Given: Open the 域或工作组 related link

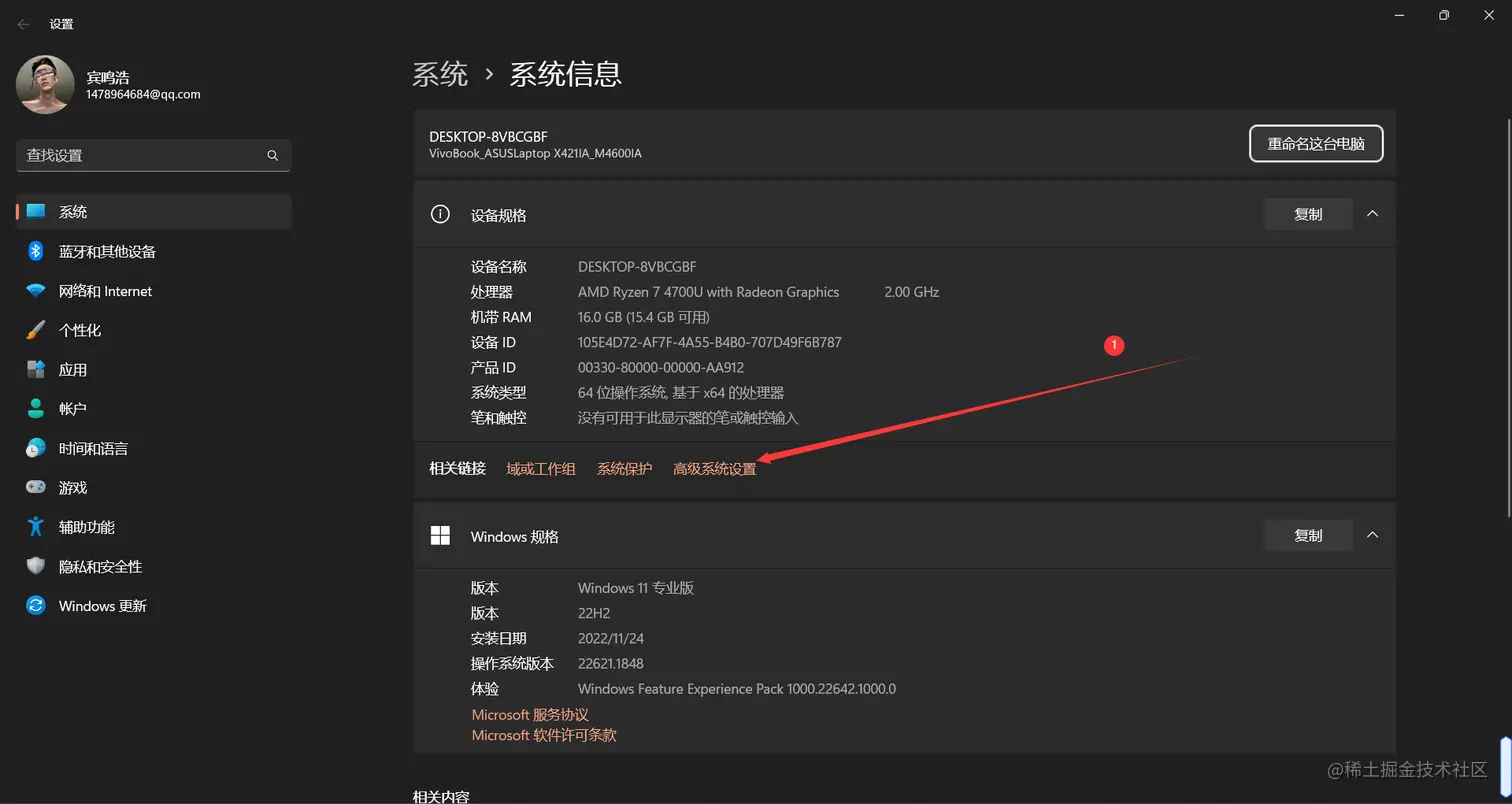Looking at the screenshot, I should [541, 469].
